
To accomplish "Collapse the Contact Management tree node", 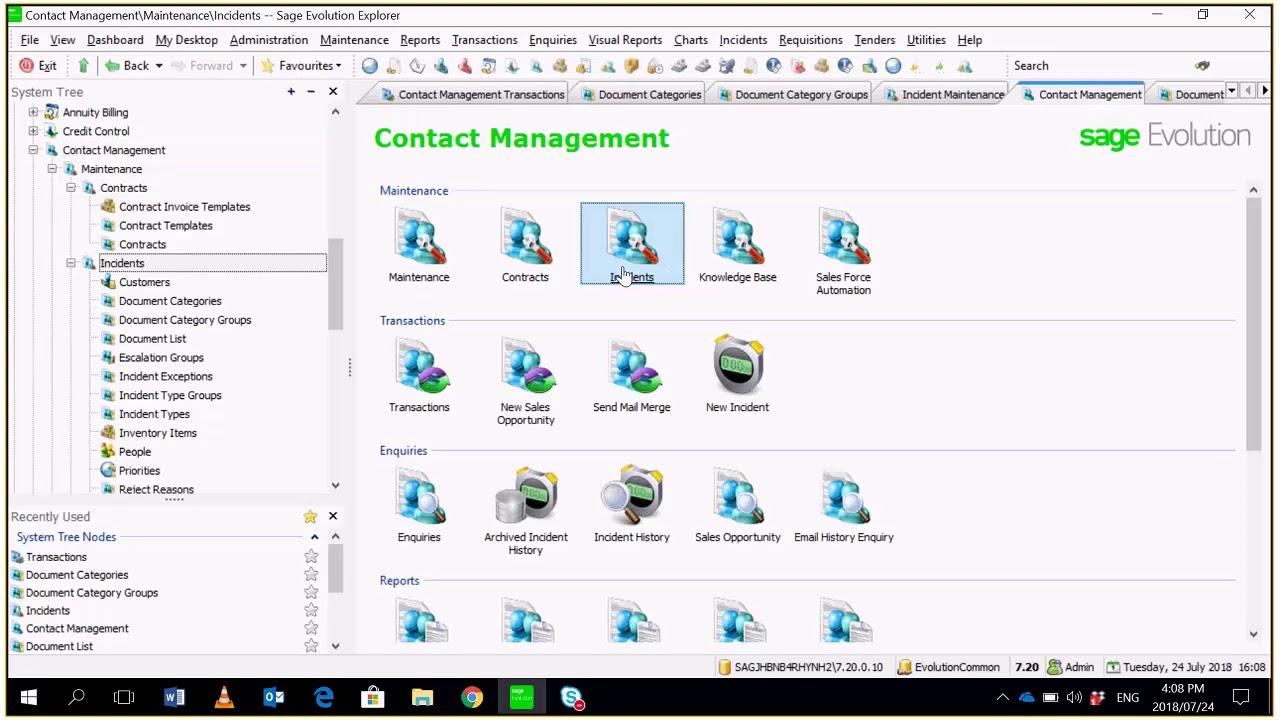I will click(x=33, y=150).
